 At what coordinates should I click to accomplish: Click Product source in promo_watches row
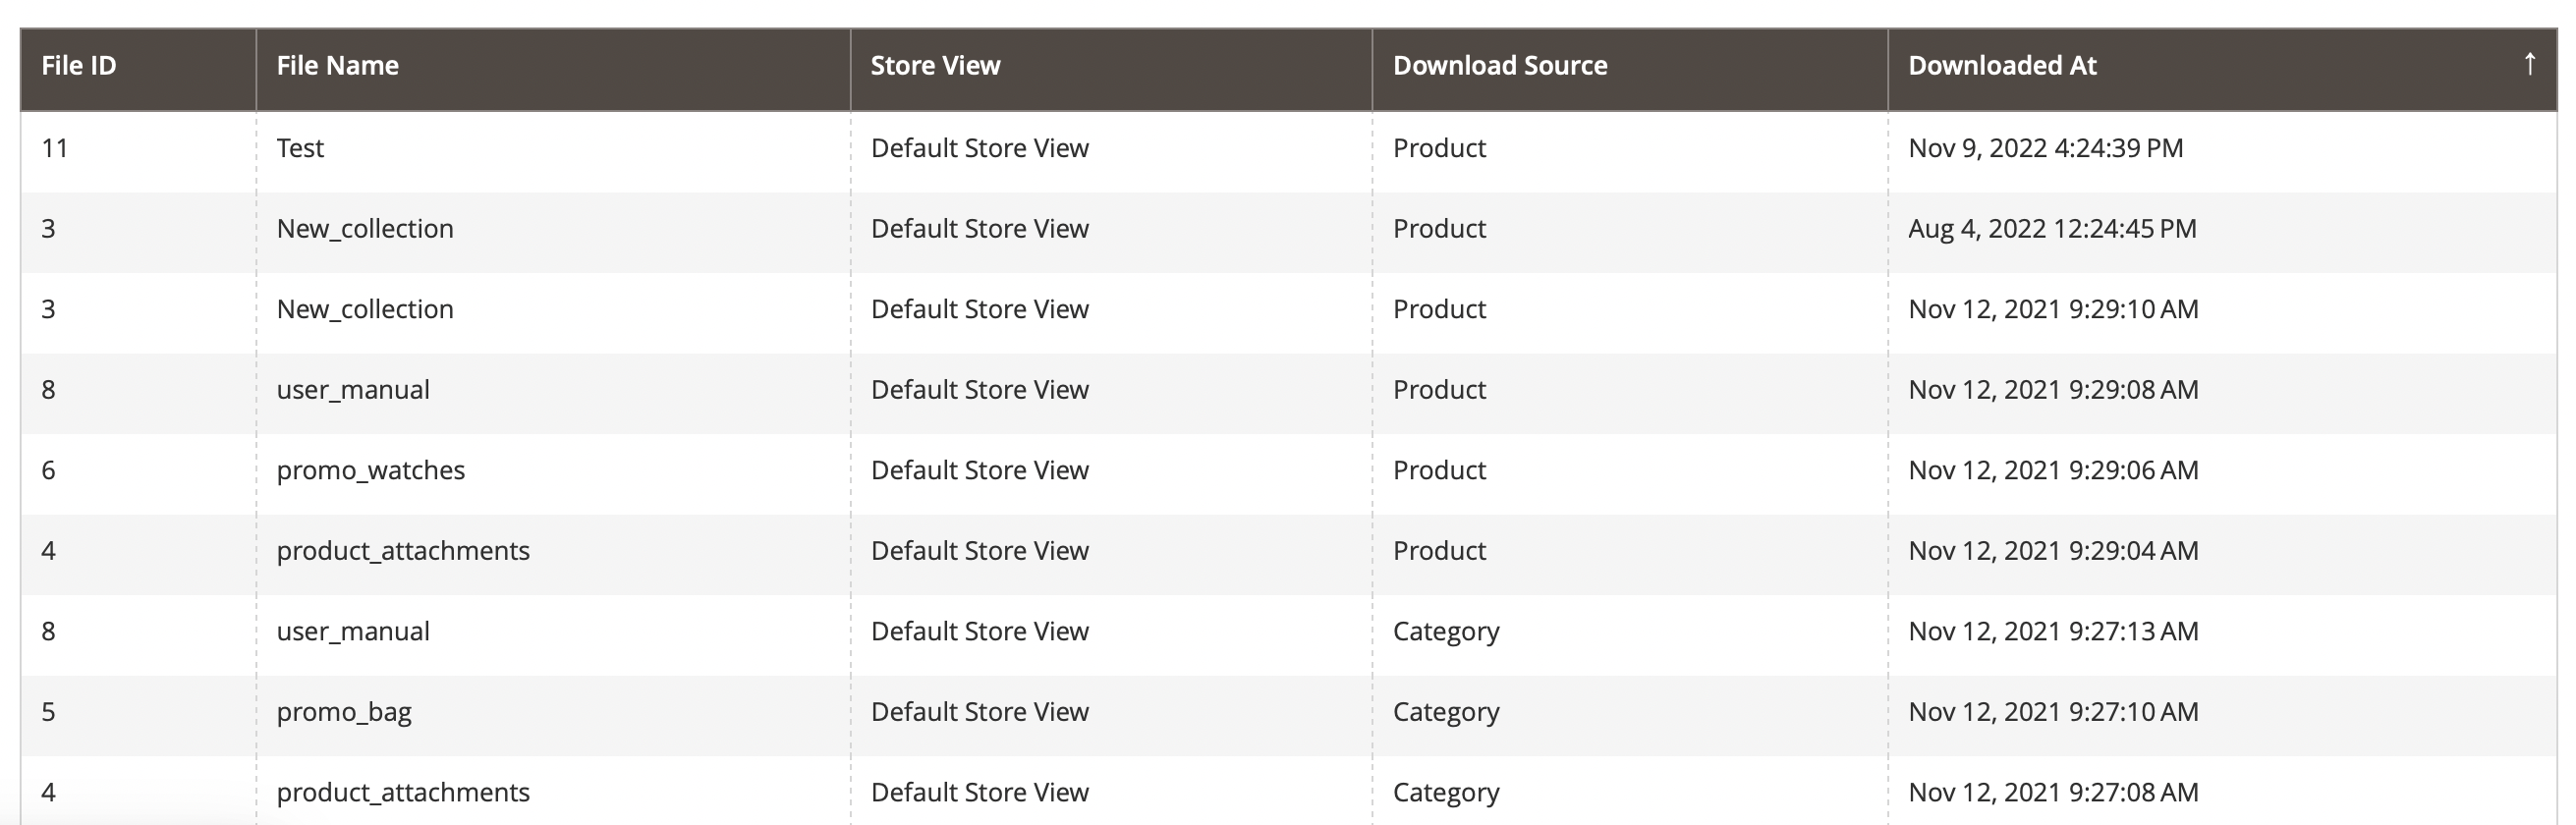[x=1439, y=470]
